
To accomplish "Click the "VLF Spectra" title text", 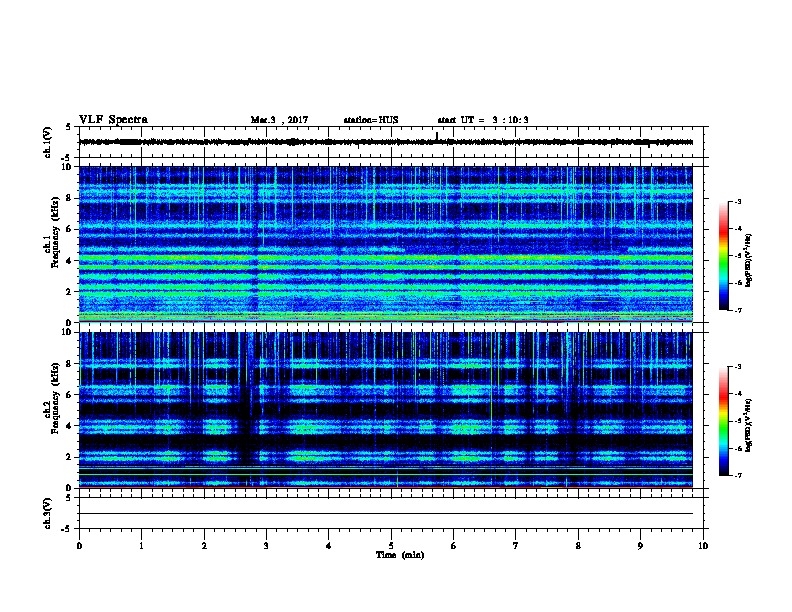I will click(113, 120).
